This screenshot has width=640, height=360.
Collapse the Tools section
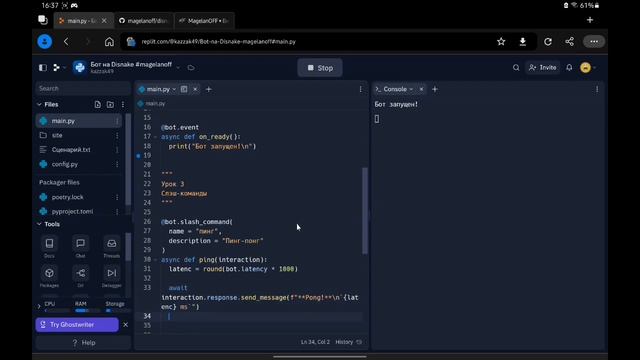(39, 224)
